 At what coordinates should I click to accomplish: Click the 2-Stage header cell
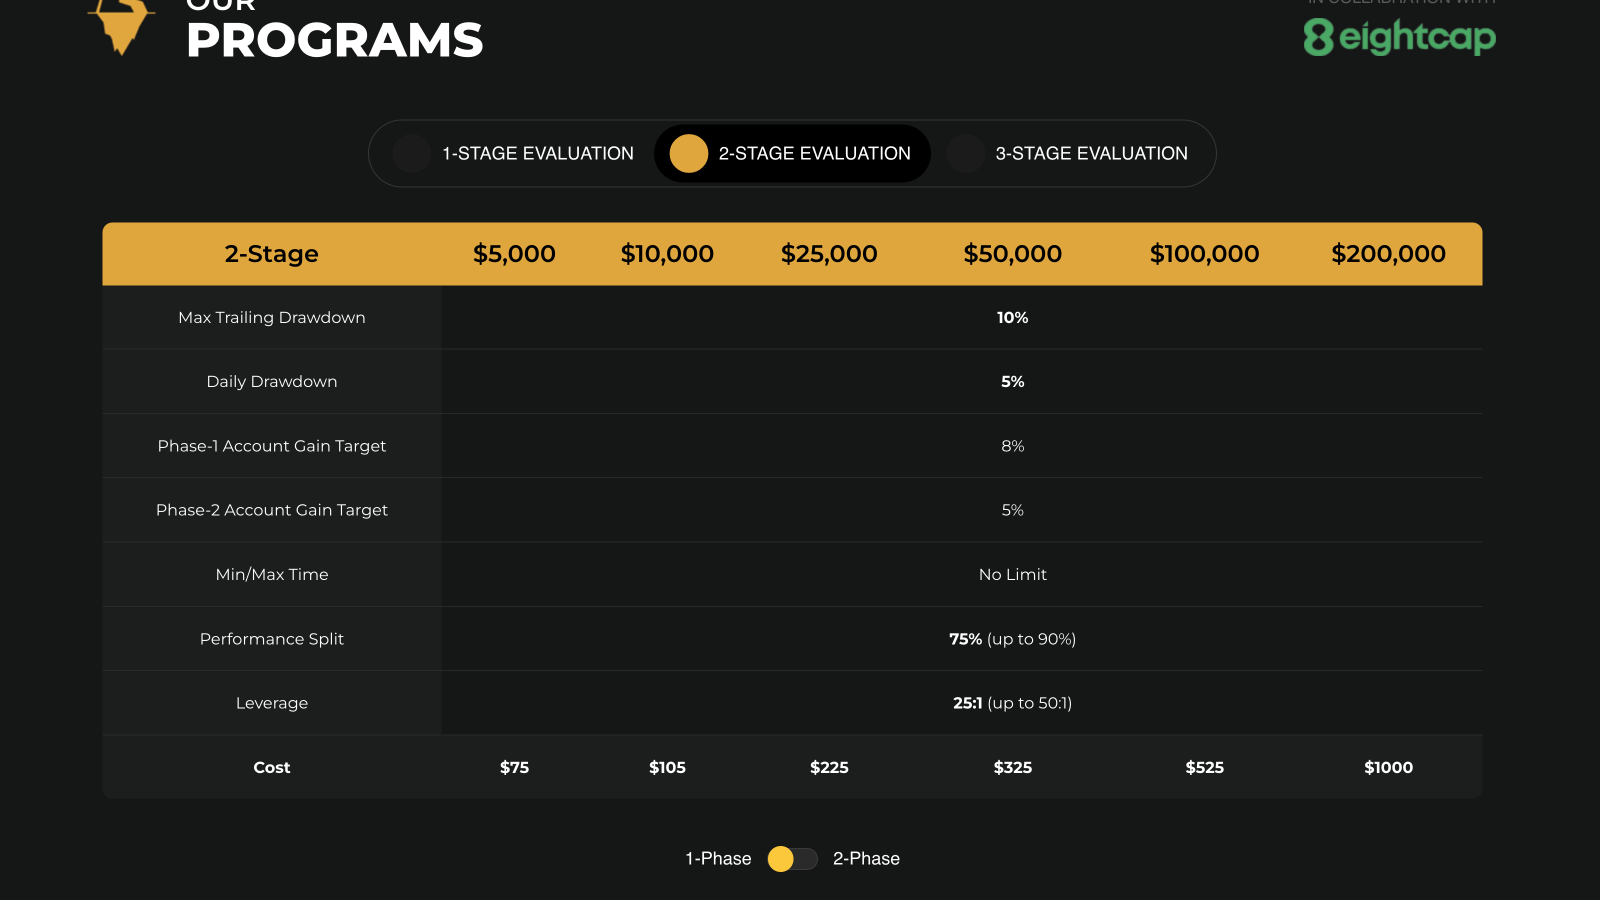click(x=271, y=253)
